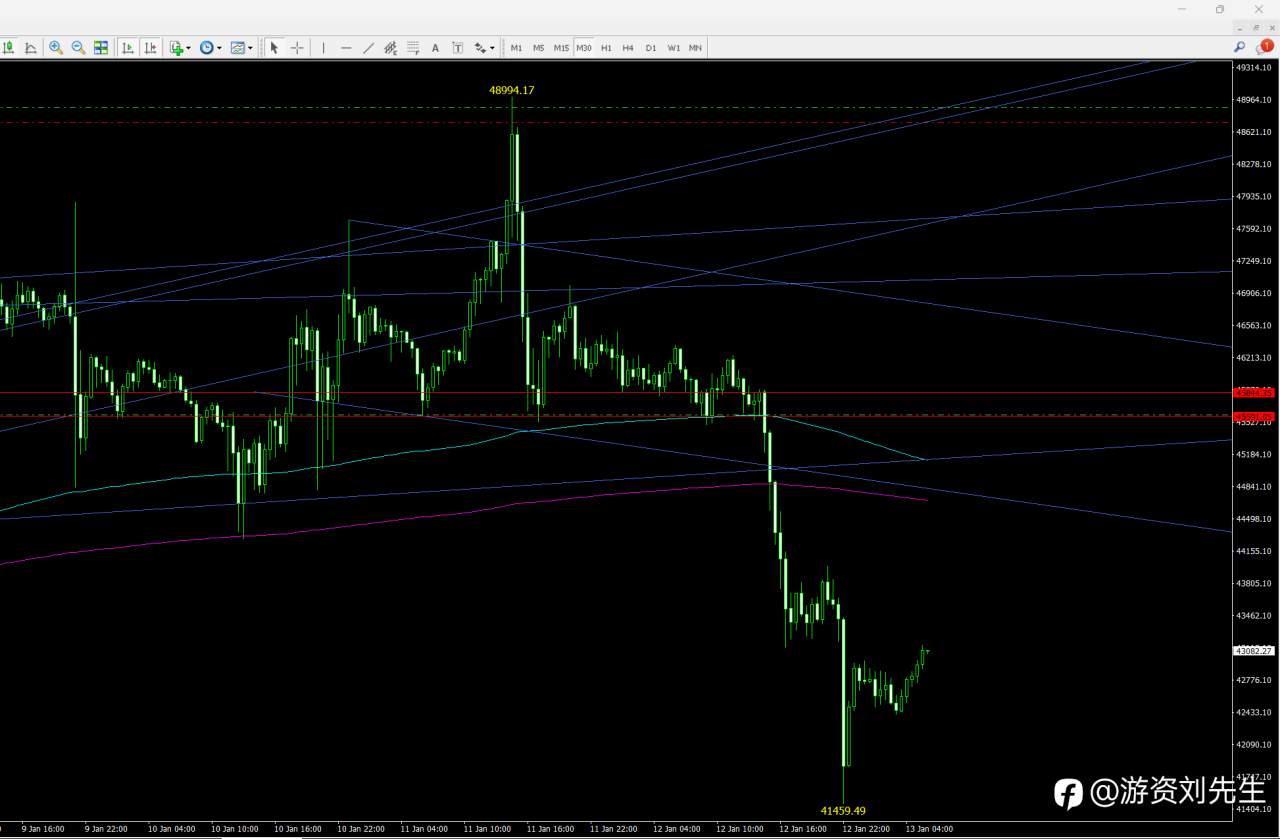Click time axis label 13 Jan 04:00
This screenshot has width=1280, height=839.
click(x=930, y=828)
